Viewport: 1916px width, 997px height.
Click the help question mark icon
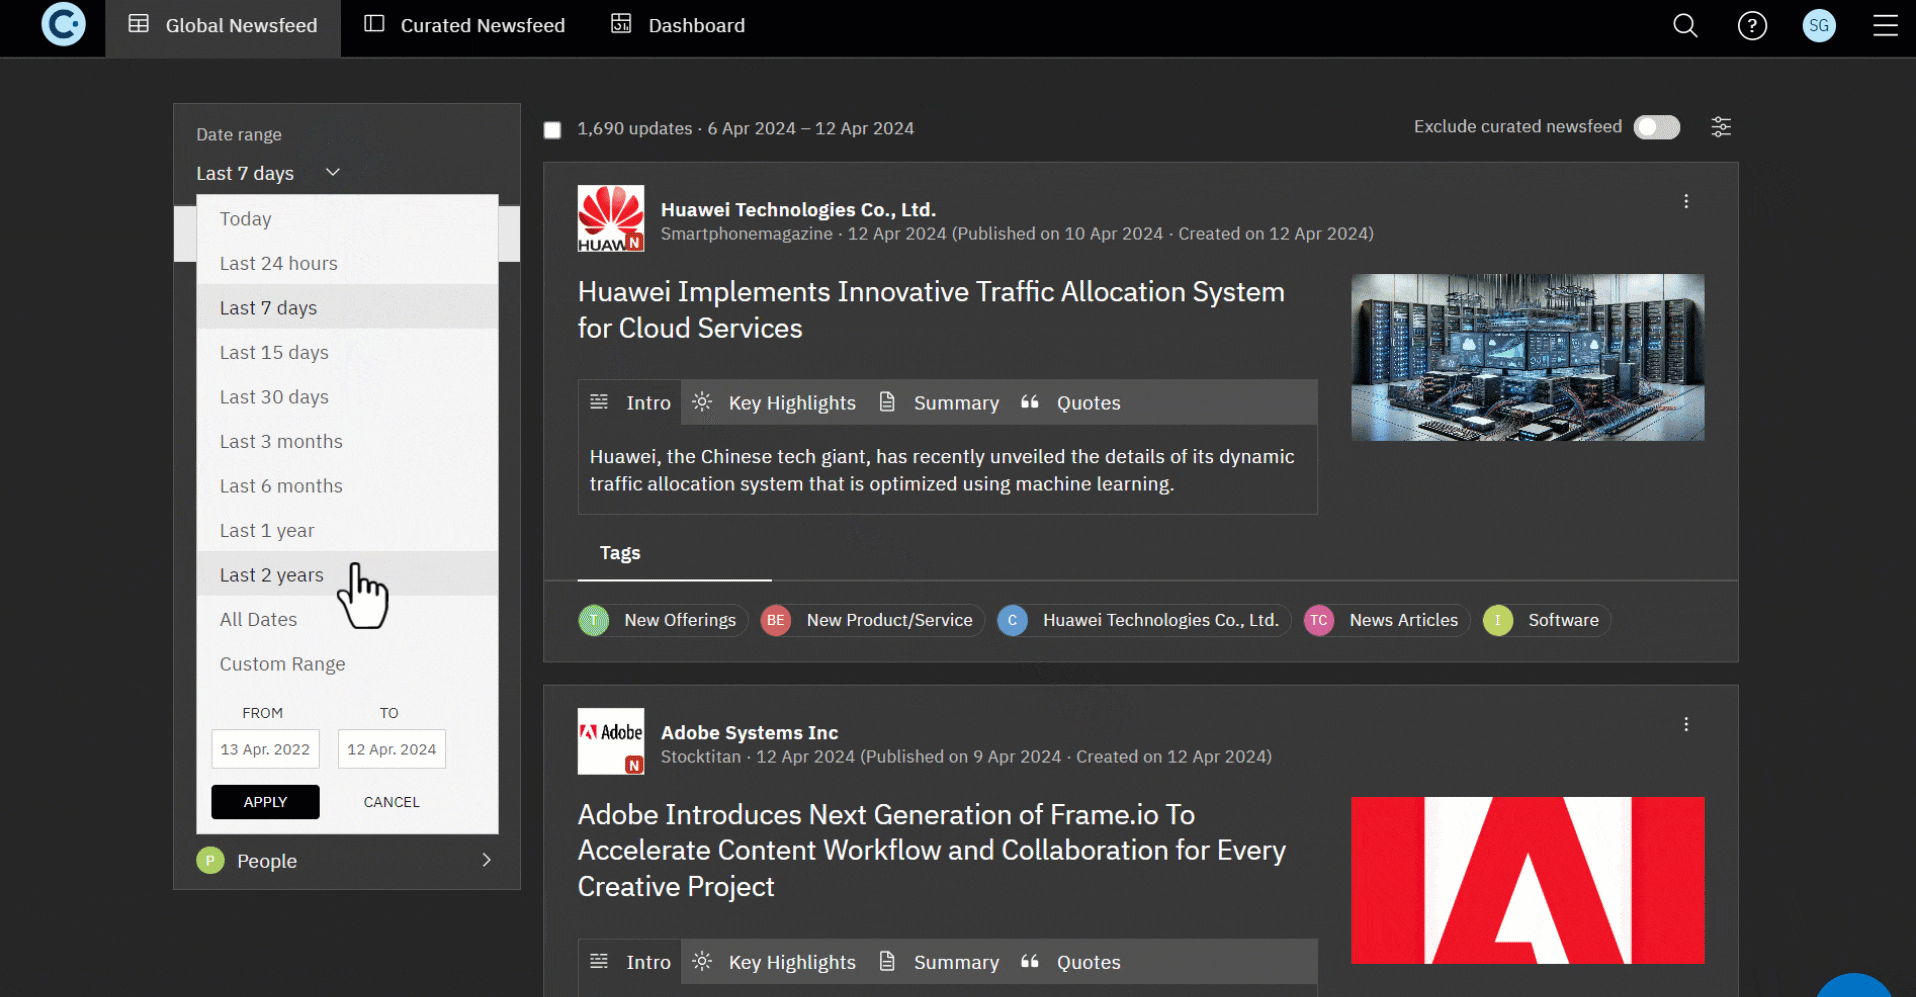[1752, 26]
